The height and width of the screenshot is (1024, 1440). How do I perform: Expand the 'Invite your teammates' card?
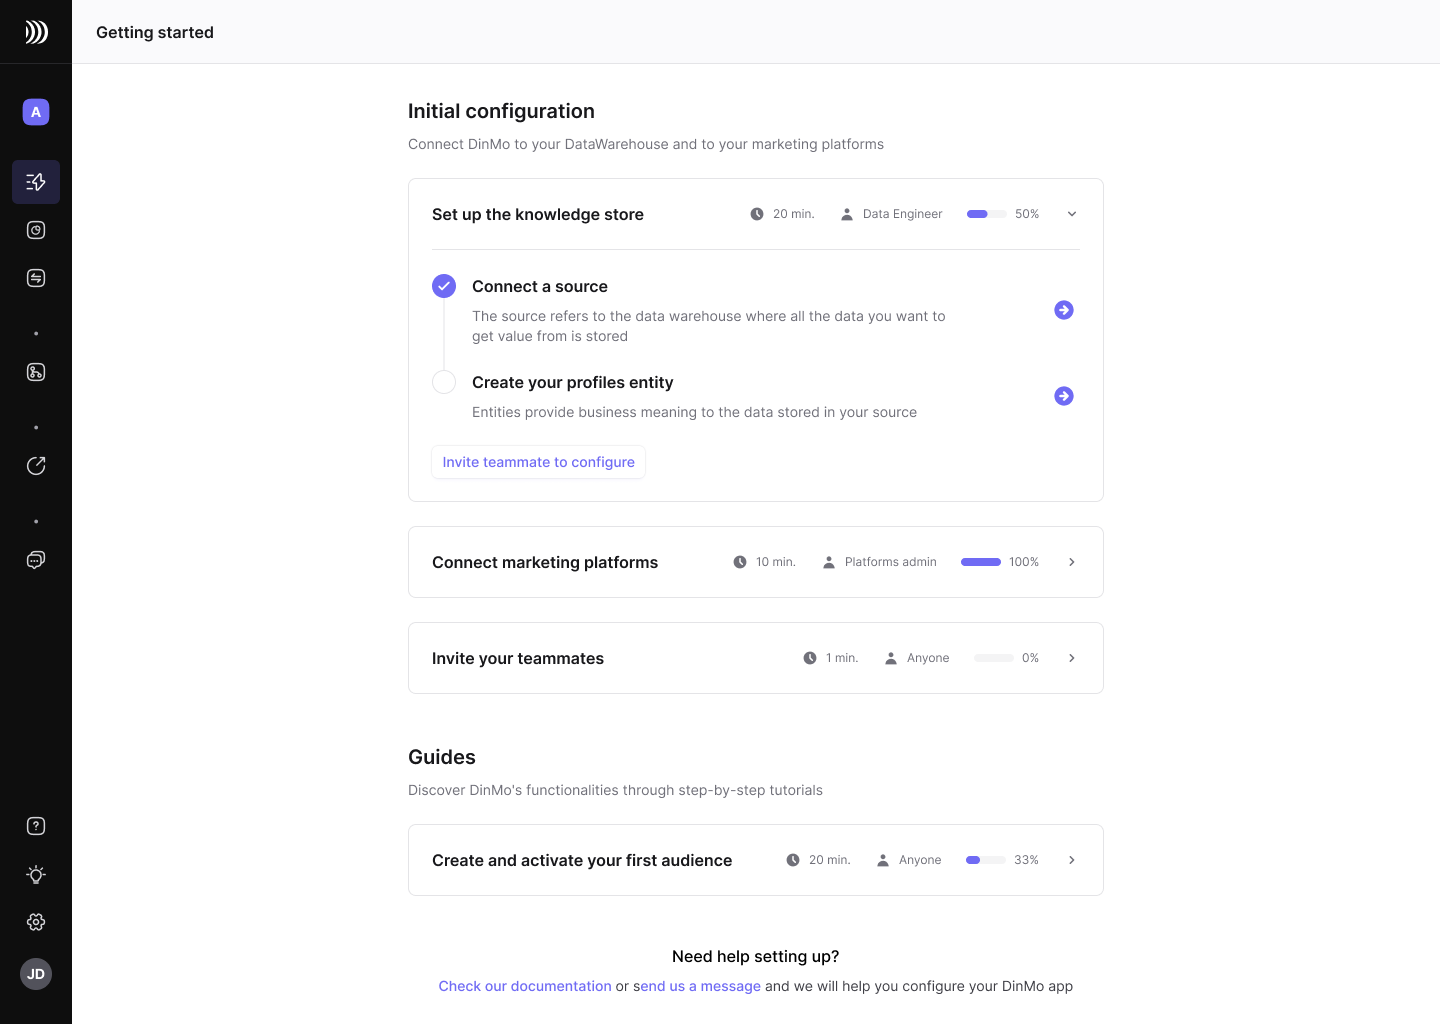[1072, 658]
